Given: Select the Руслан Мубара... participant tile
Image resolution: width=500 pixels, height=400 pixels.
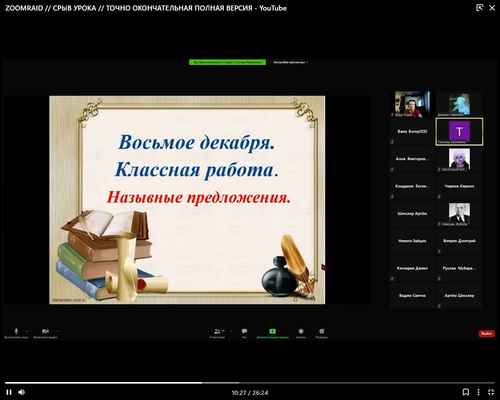Looking at the screenshot, I should pyautogui.click(x=459, y=268).
